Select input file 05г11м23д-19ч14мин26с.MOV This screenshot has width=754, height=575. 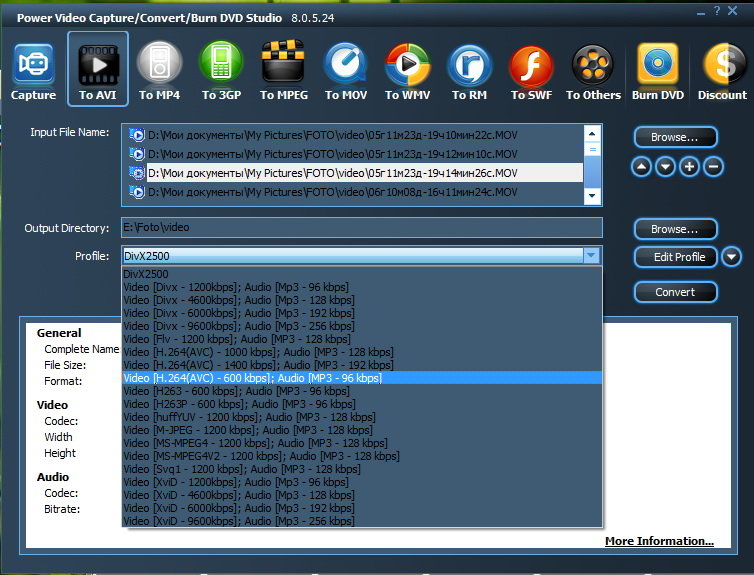(355, 173)
